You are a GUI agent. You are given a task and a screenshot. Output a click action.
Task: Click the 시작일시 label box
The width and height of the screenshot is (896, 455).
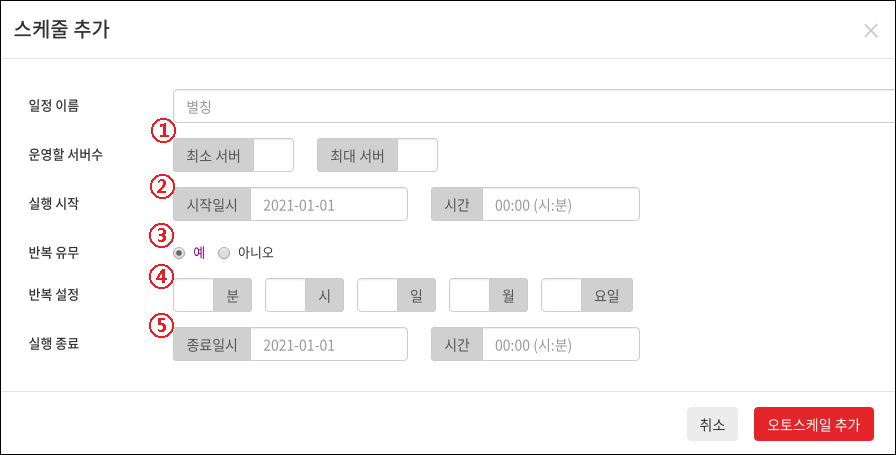pos(212,204)
